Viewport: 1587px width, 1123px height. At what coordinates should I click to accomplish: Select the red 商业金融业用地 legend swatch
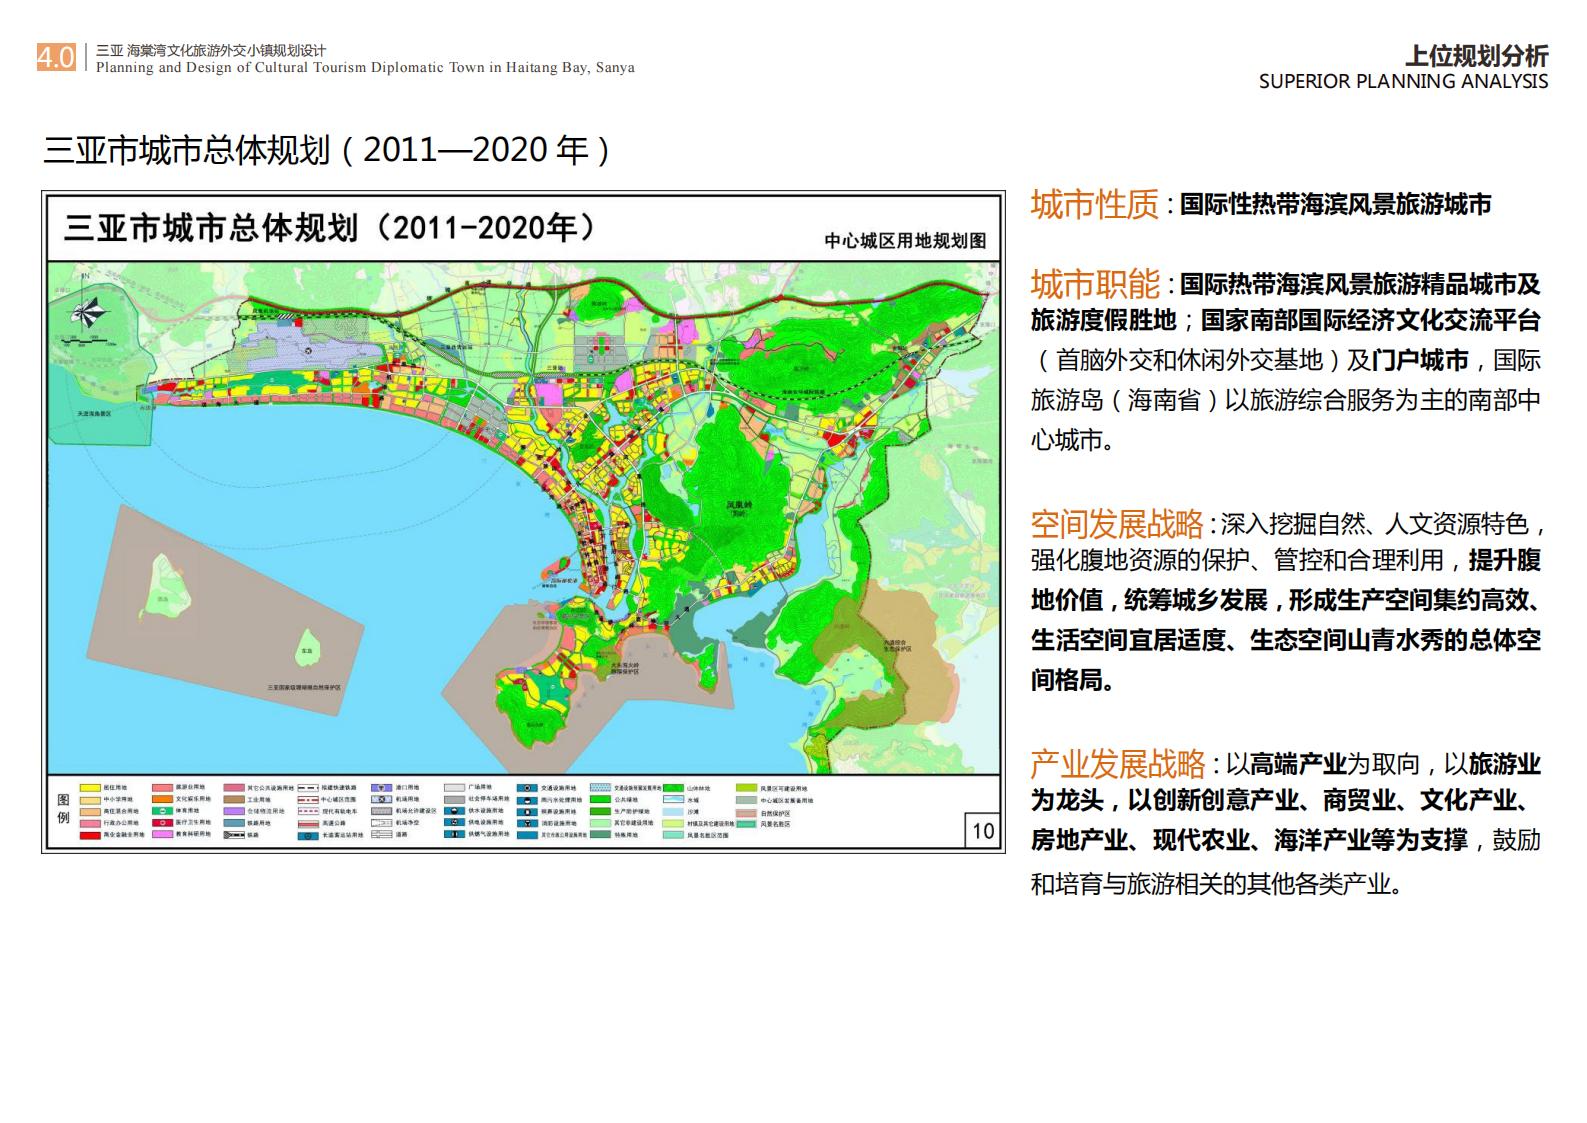click(90, 835)
